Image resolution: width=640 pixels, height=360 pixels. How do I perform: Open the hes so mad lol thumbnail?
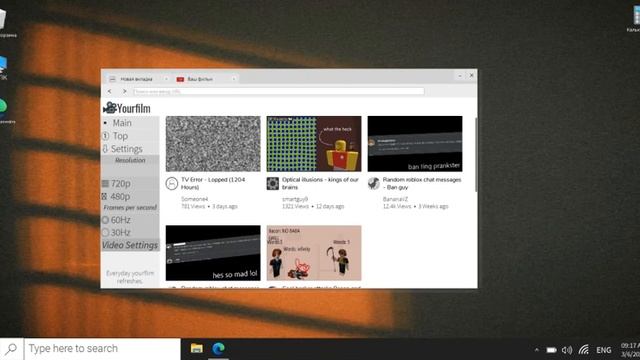coord(213,253)
